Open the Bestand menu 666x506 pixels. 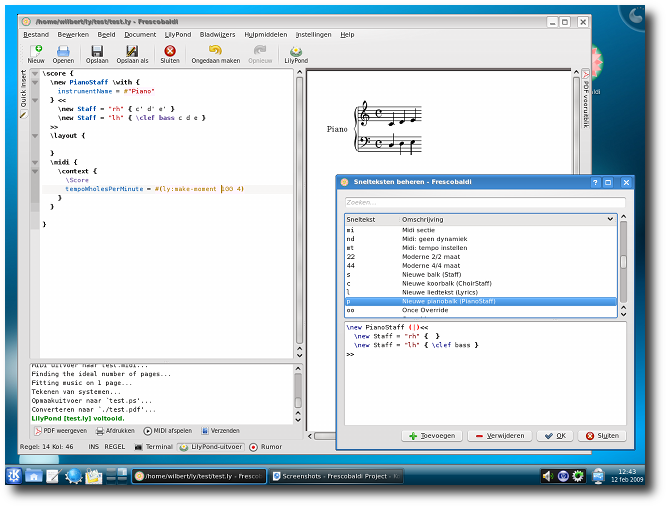click(36, 35)
